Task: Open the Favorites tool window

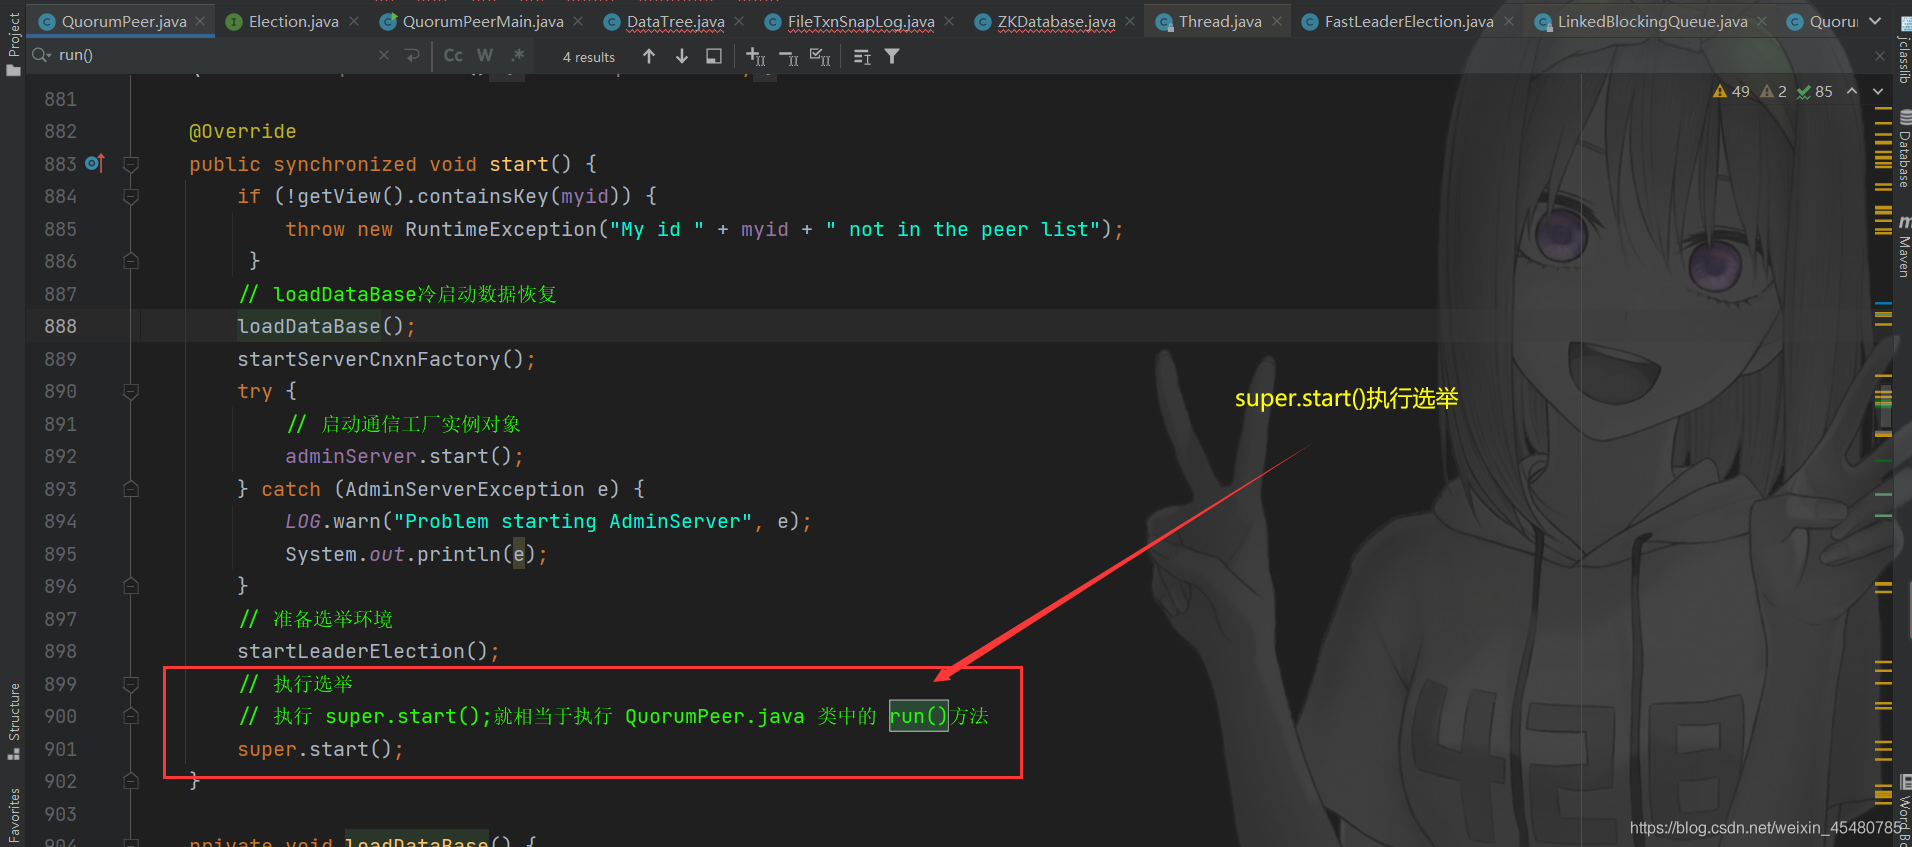Action: [x=13, y=816]
